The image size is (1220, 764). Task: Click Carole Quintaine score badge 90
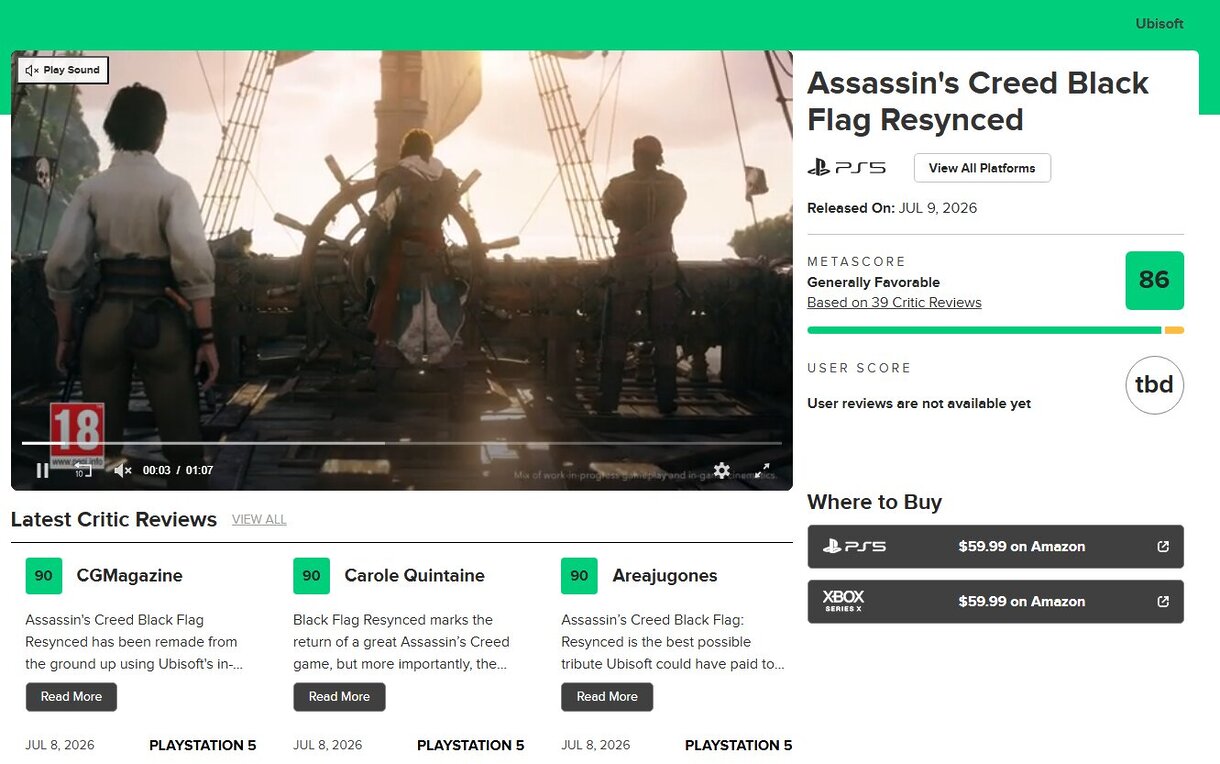(x=311, y=576)
